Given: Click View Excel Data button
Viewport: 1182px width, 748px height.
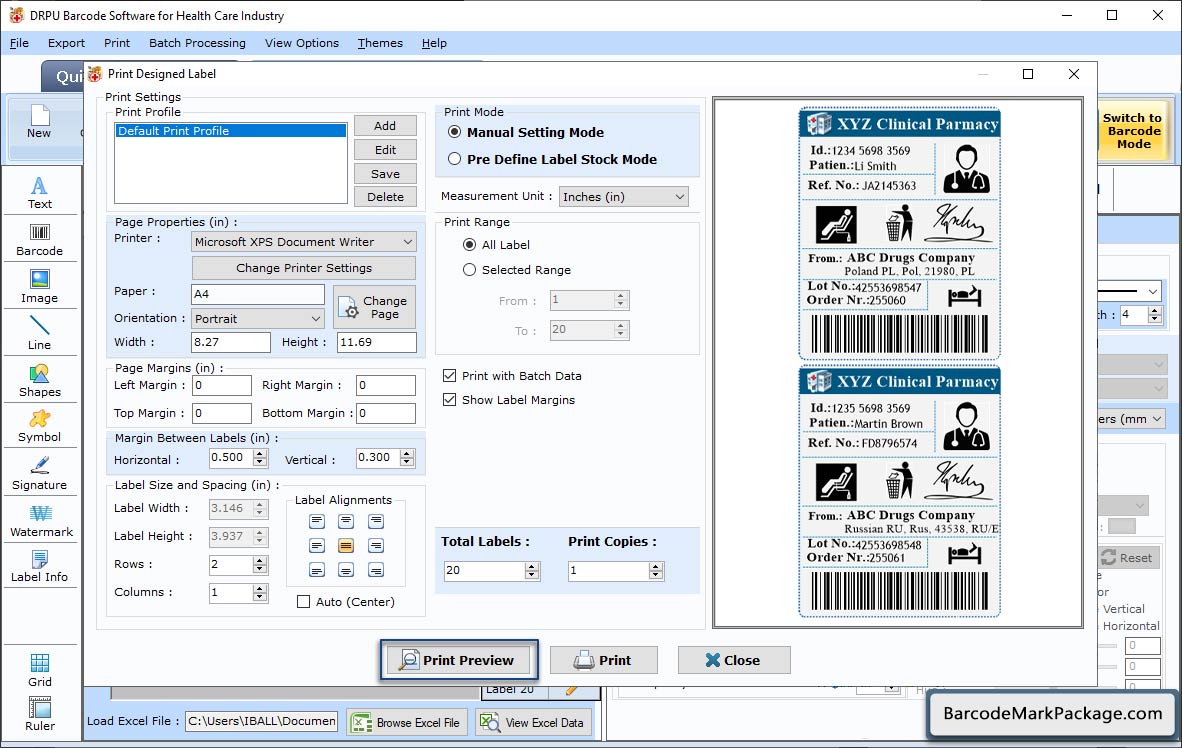Looking at the screenshot, I should (533, 722).
